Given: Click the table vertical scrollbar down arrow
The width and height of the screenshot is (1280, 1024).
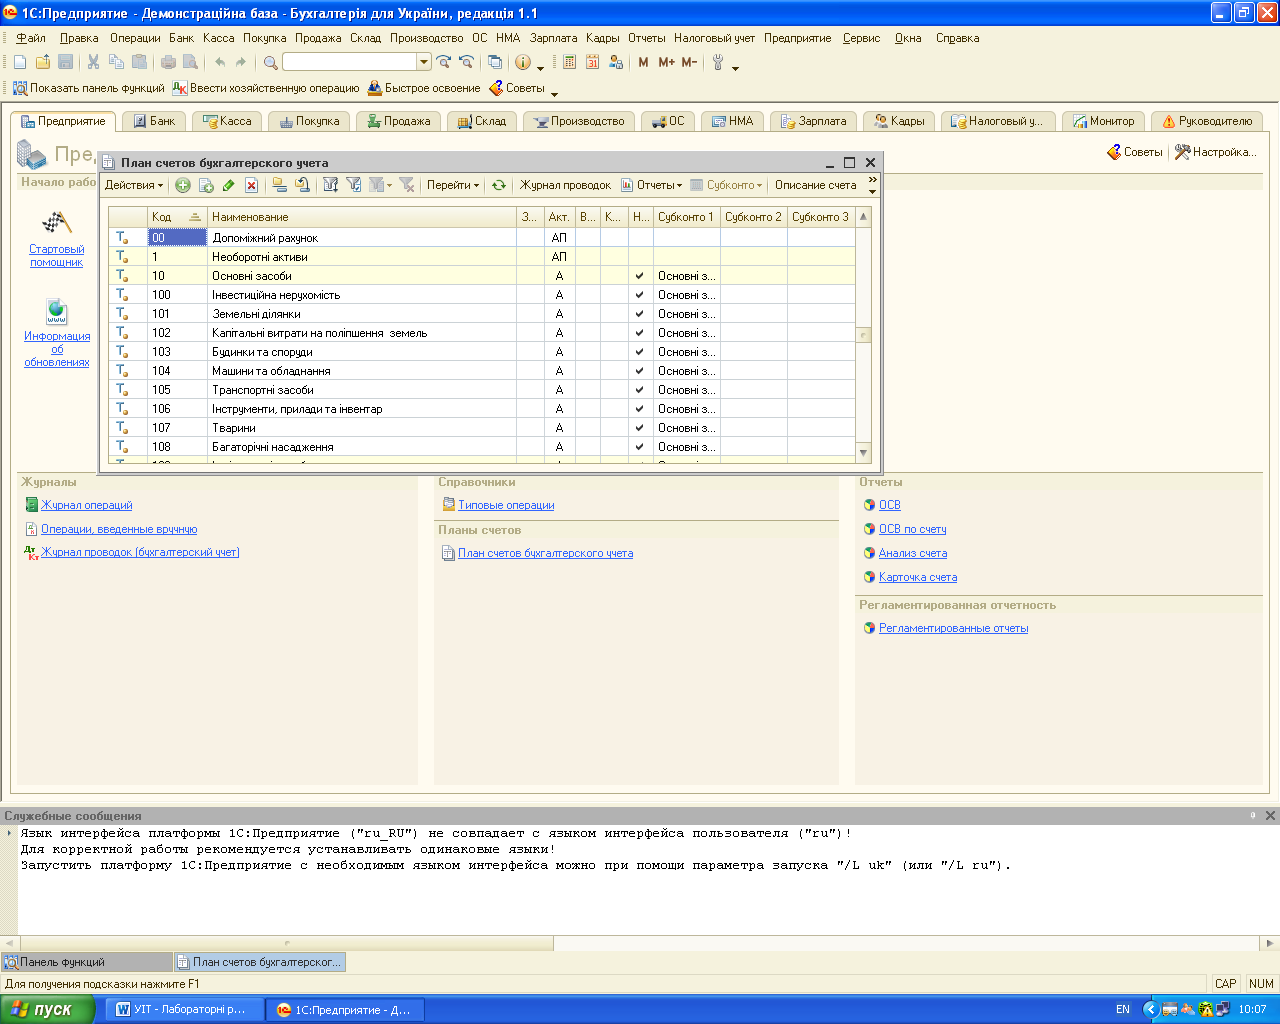Looking at the screenshot, I should point(864,453).
